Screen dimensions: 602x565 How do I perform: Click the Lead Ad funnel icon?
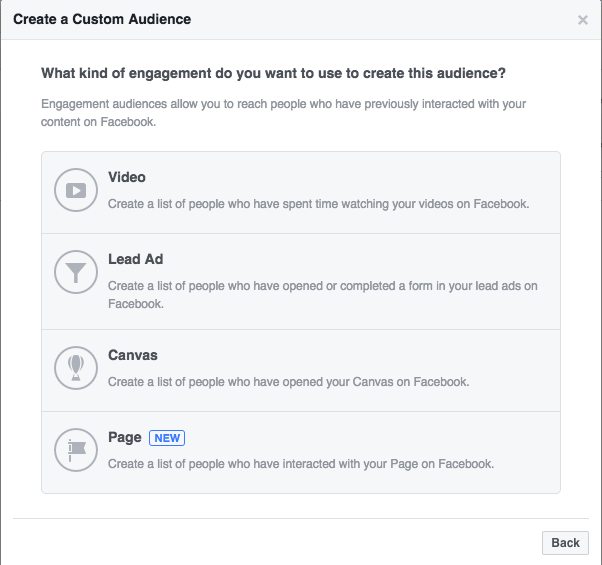[76, 272]
